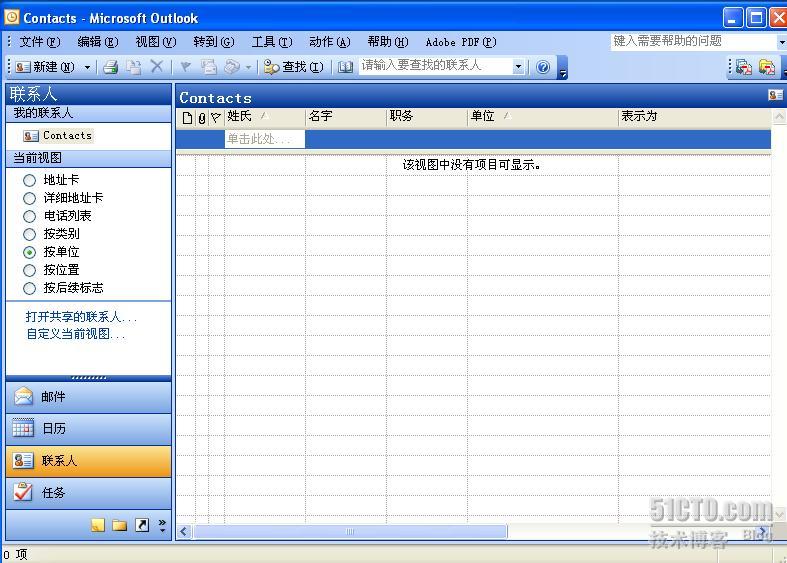Open the 帮助(H) menu
The width and height of the screenshot is (787, 563).
(x=388, y=42)
